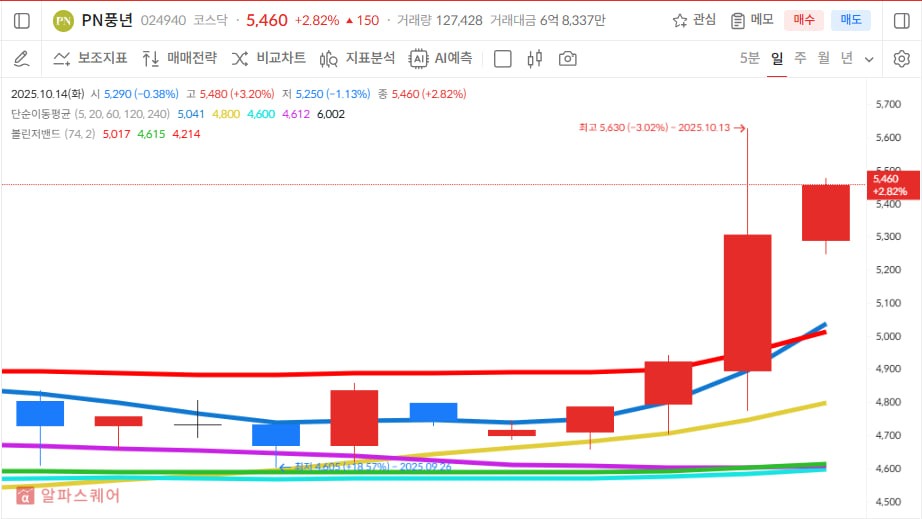Open 비교차트 comparison chart
The image size is (922, 519).
(268, 58)
